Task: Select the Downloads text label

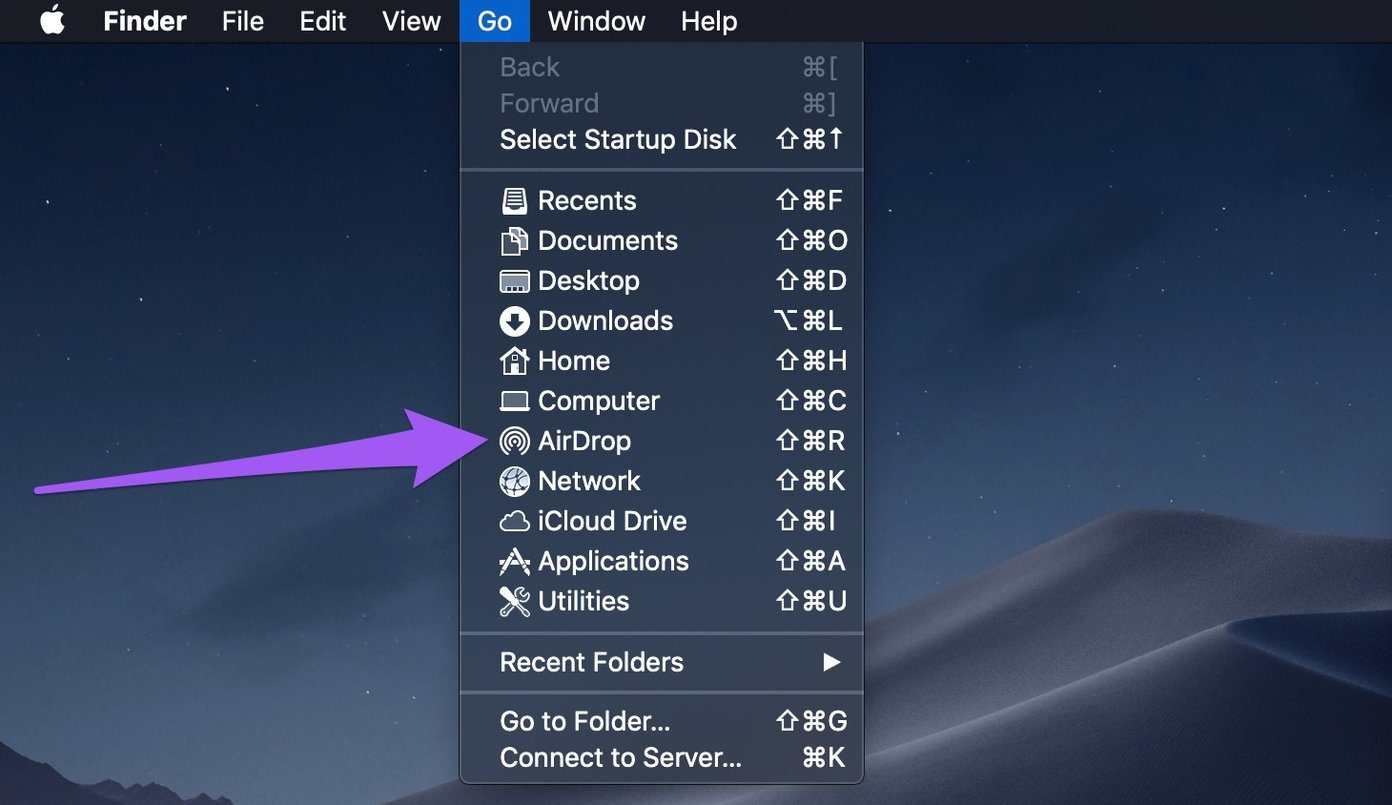Action: tap(605, 321)
